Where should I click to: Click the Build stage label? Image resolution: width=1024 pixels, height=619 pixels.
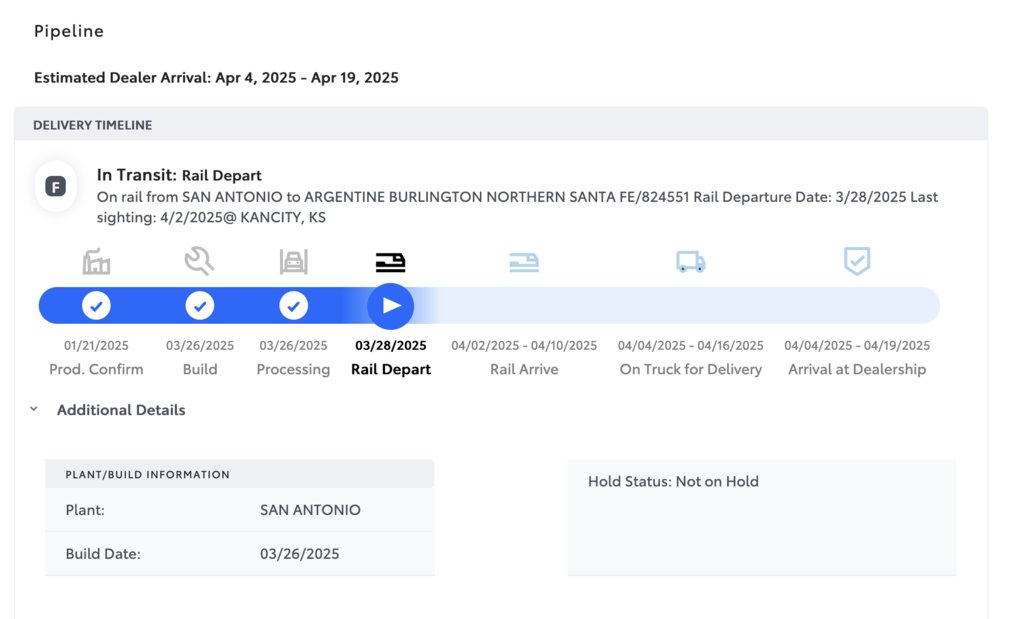pos(200,370)
